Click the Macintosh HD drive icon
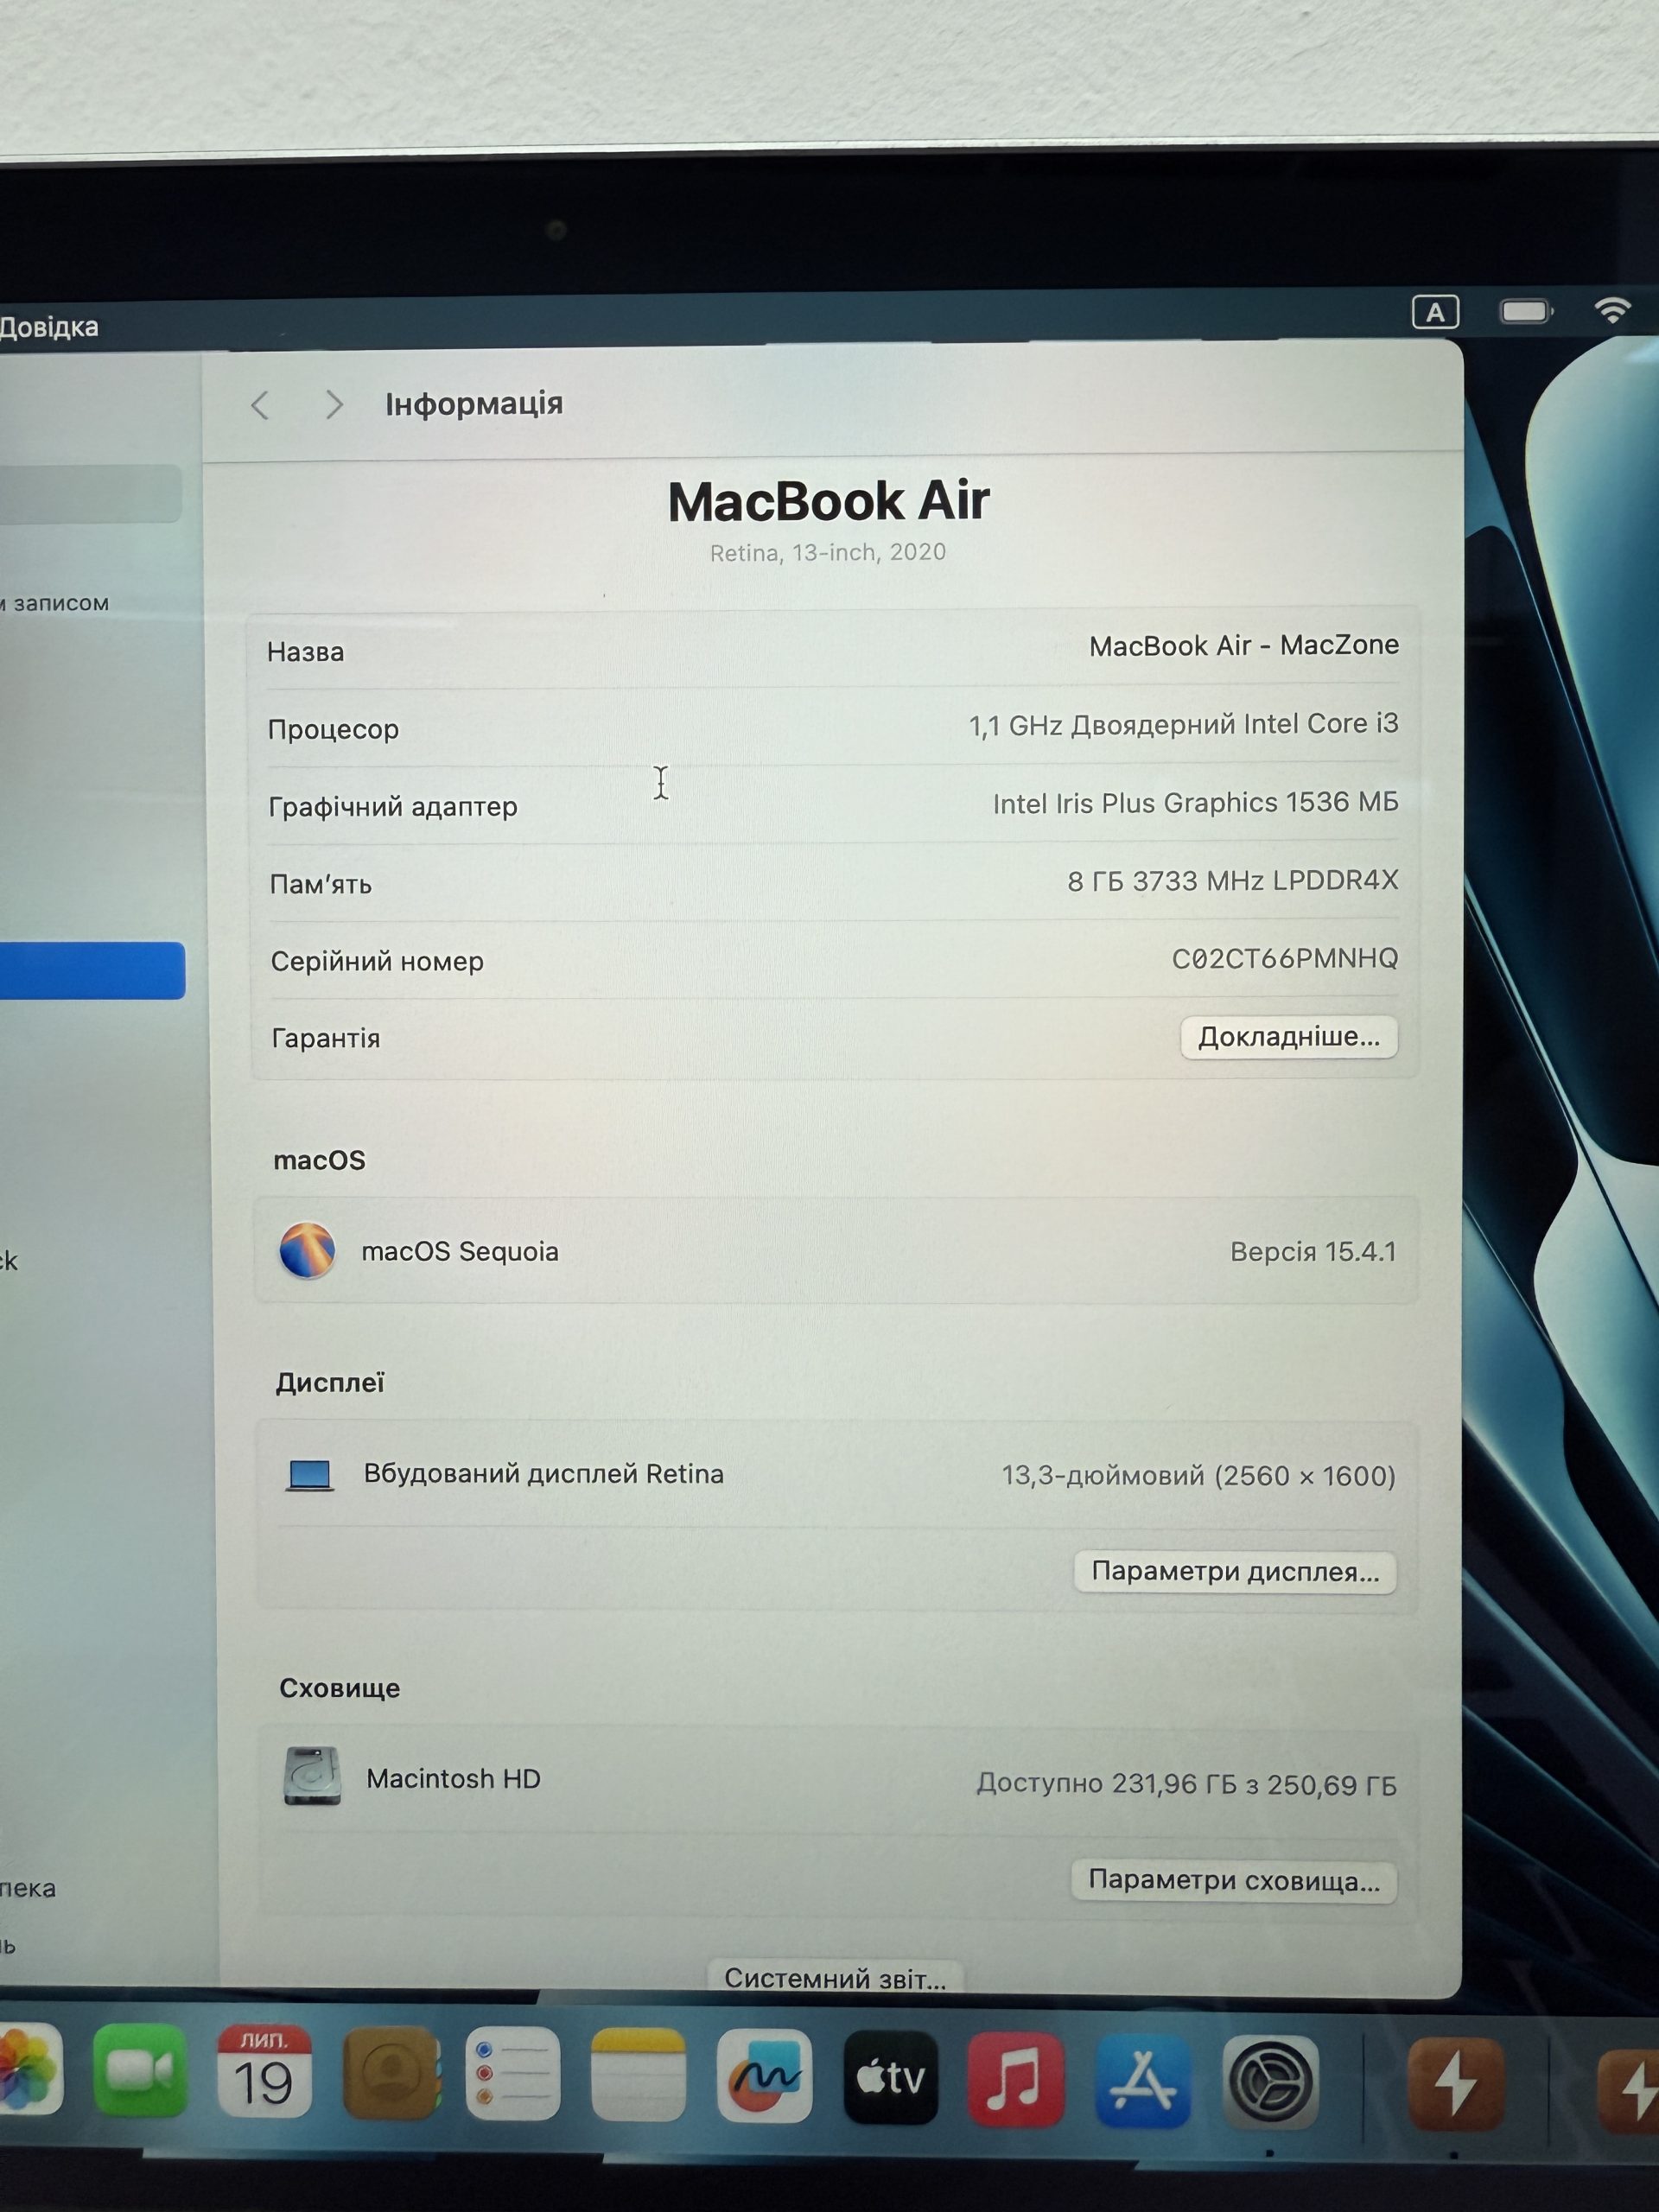1659x2212 pixels. point(312,1777)
